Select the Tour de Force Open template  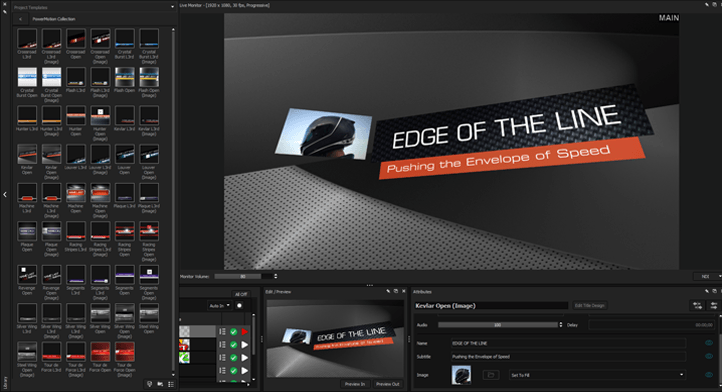tap(100, 357)
